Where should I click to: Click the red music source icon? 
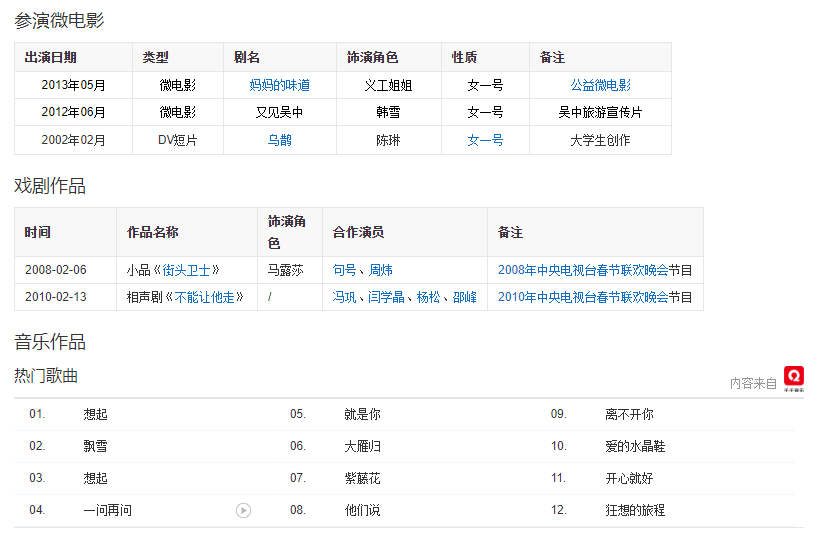coord(793,376)
